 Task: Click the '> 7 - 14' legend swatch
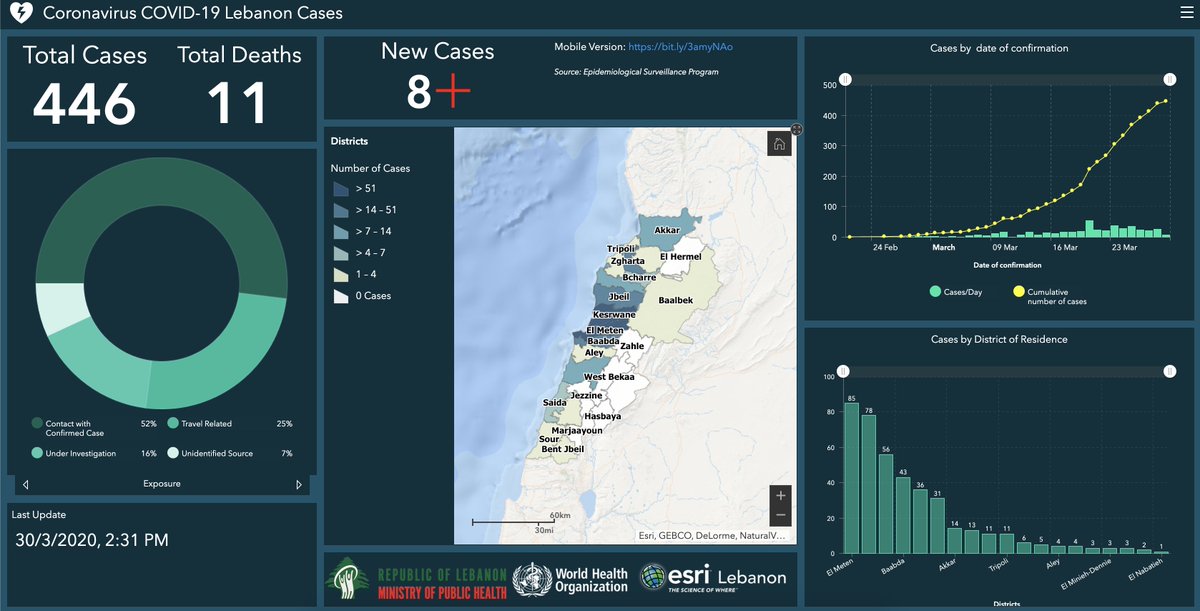[341, 231]
